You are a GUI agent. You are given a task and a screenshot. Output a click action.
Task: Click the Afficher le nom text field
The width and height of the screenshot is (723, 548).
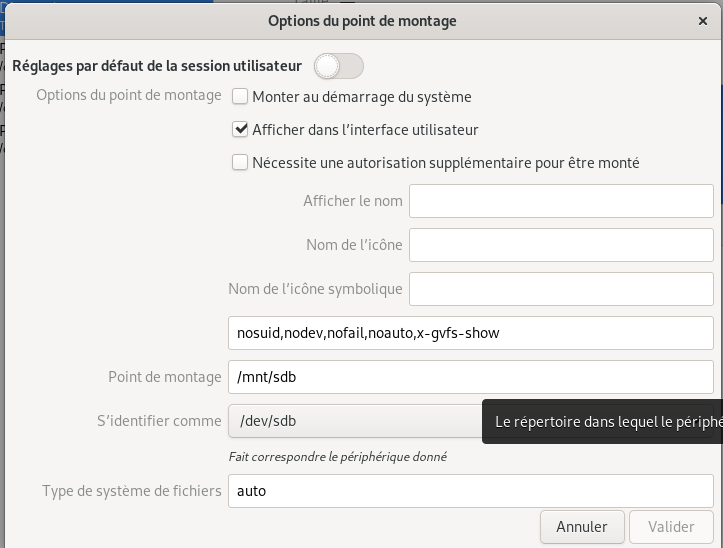[x=560, y=201]
